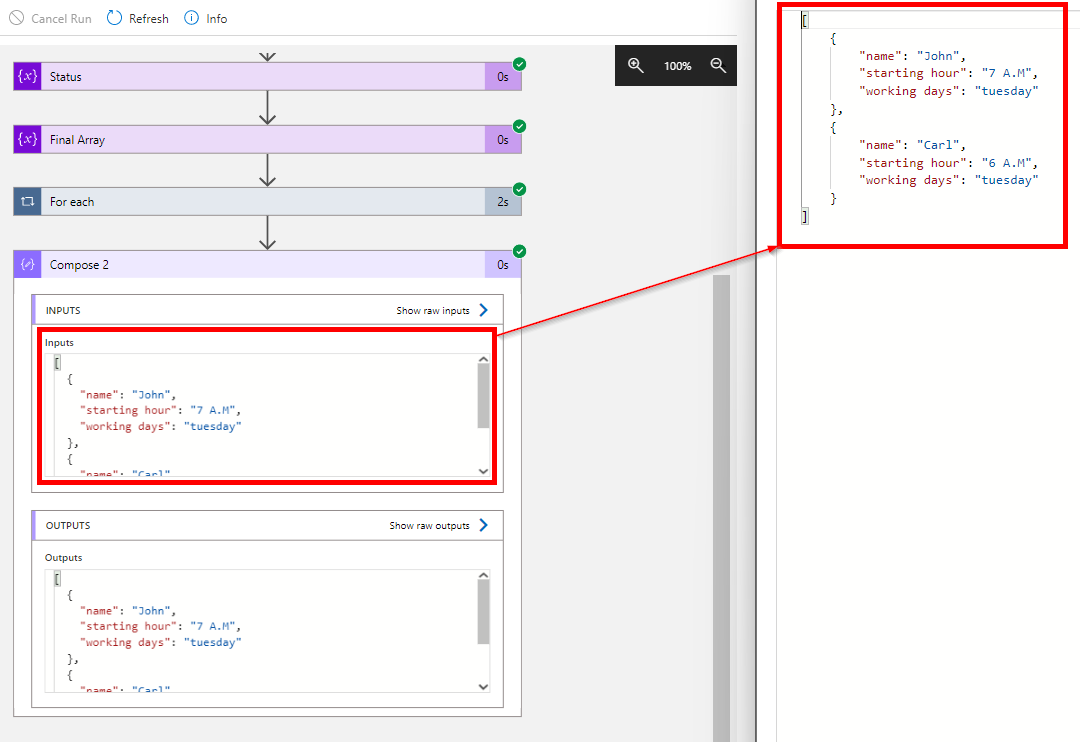Click Outputs box scroll up arrow

(x=484, y=575)
